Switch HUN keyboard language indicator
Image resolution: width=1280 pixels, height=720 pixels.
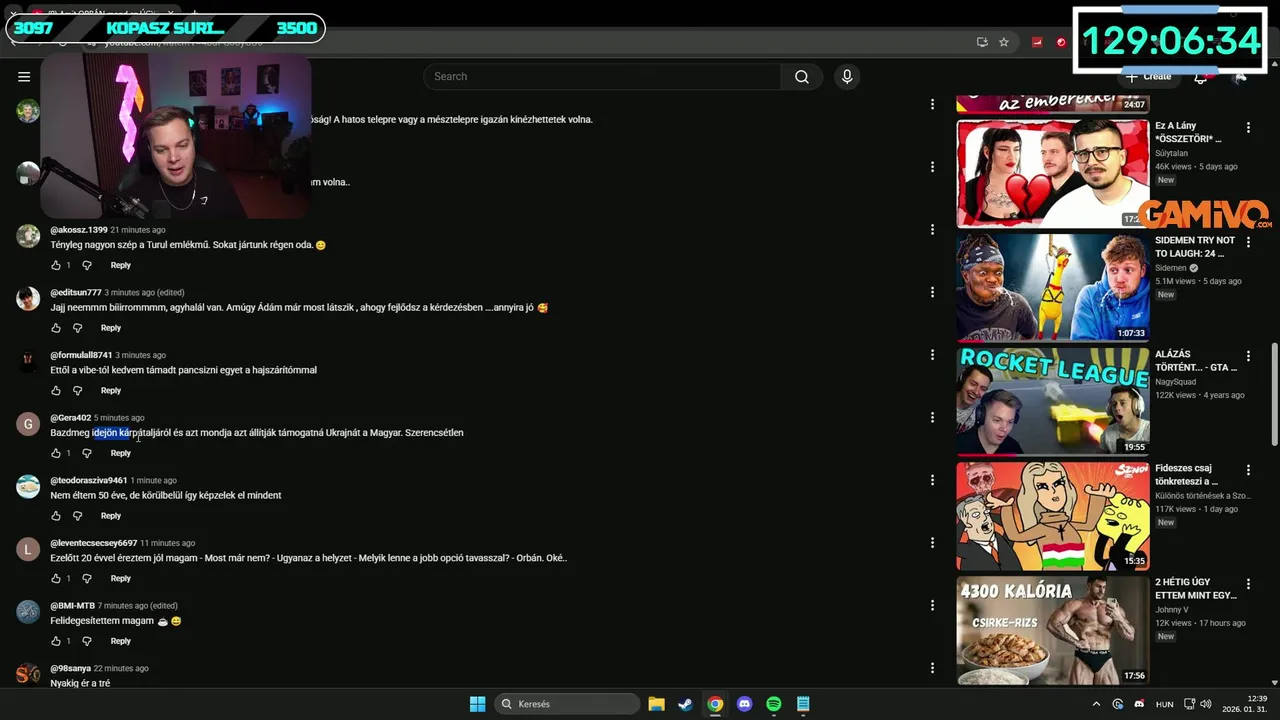click(1165, 704)
